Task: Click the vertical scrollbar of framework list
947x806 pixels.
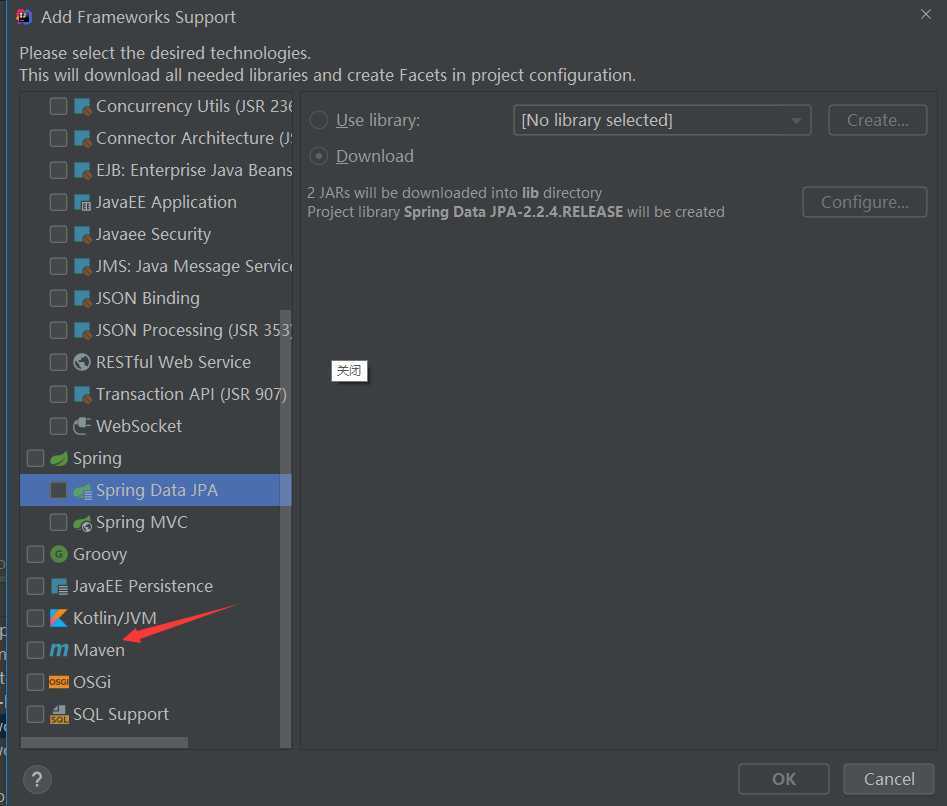Action: (x=286, y=528)
